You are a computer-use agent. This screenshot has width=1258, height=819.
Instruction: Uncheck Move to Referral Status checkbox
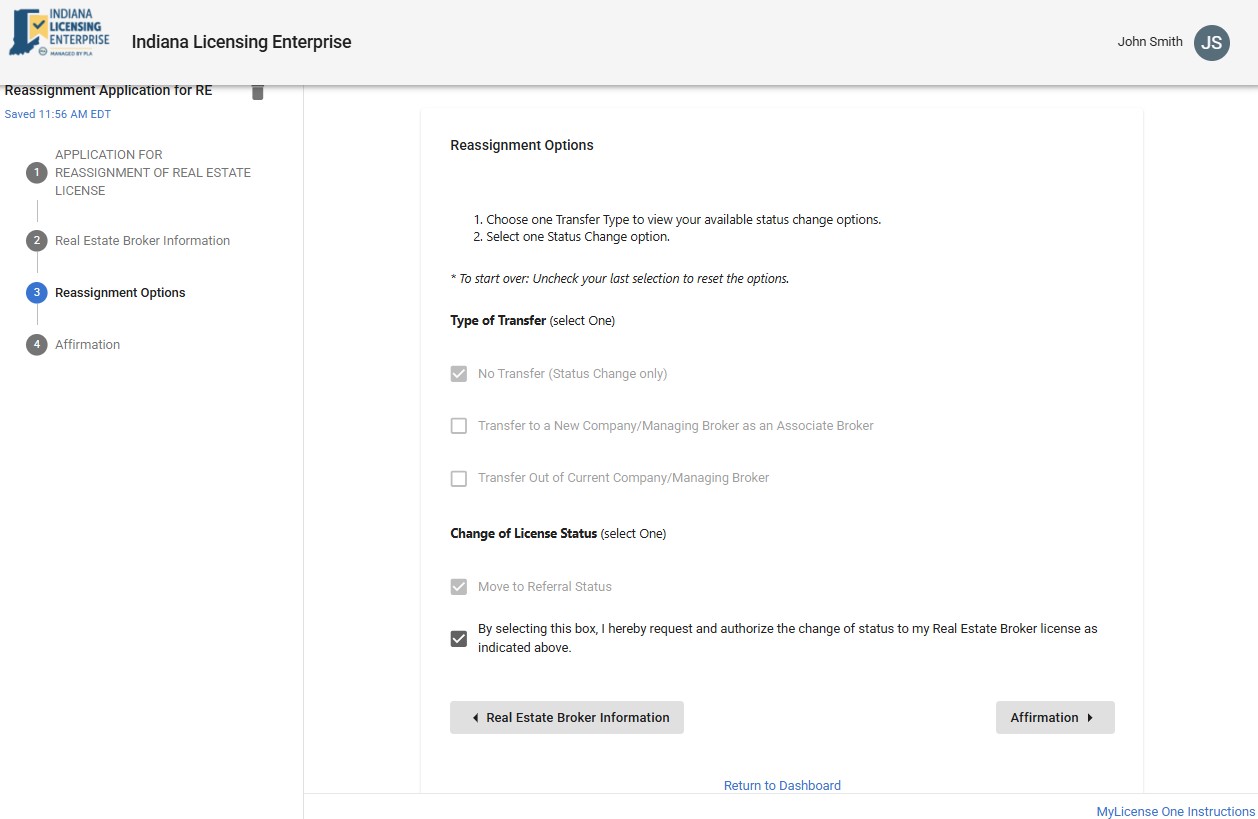459,587
